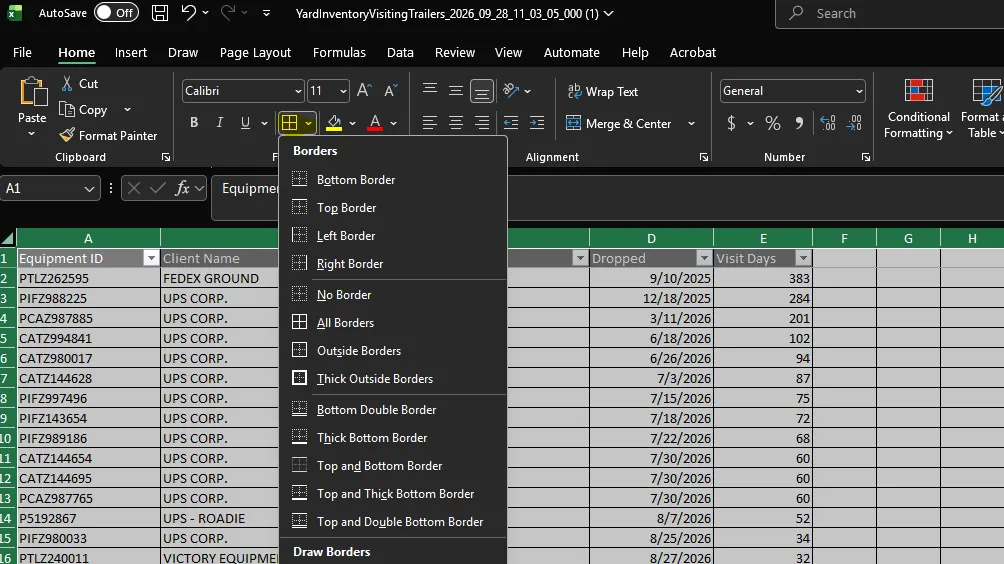
Task: Toggle Underline formatting
Action: pos(245,122)
